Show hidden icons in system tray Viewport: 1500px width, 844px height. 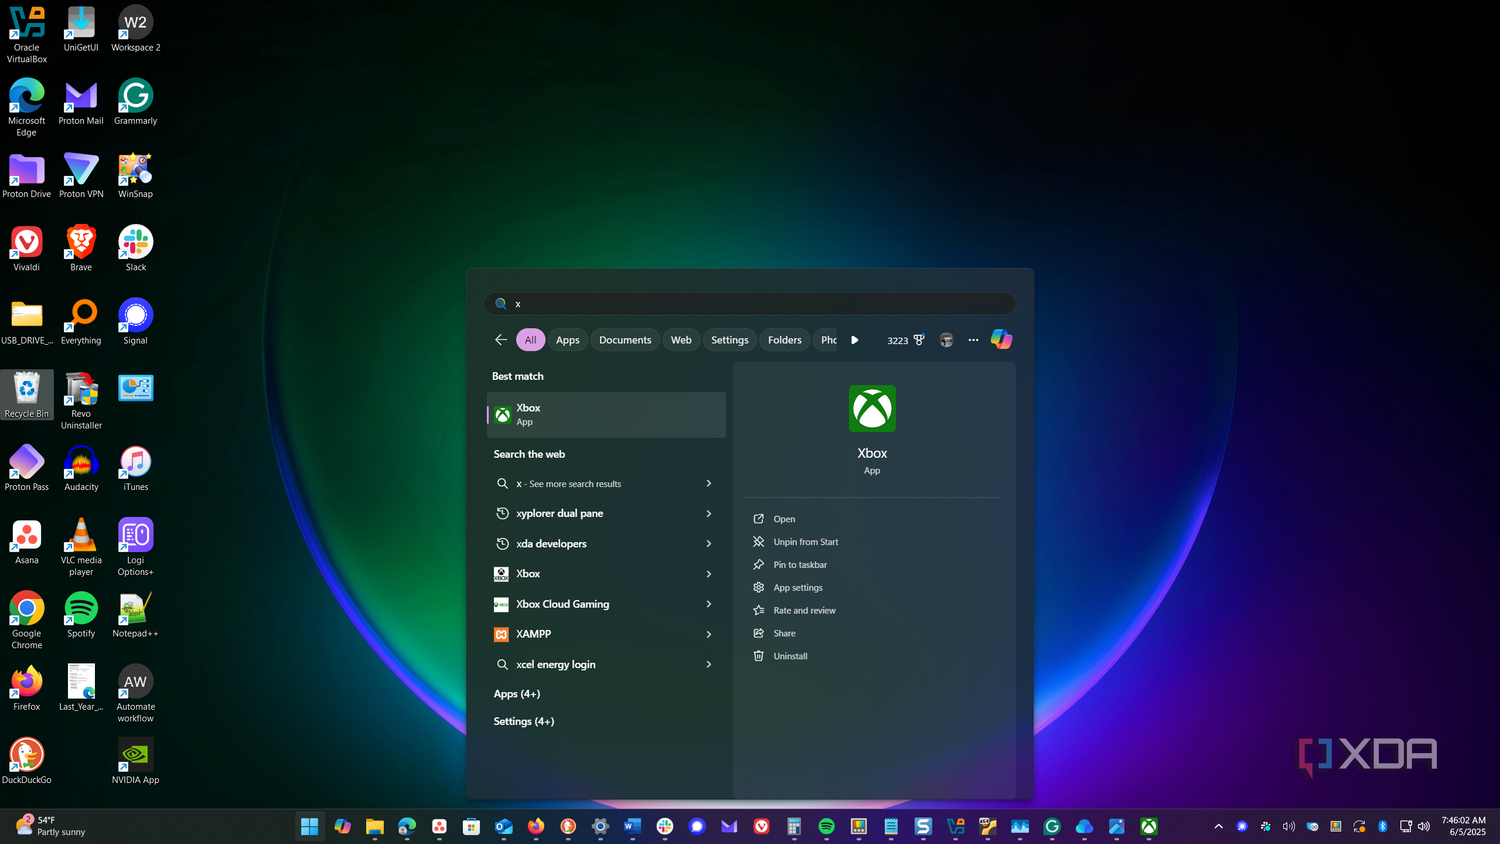pos(1218,826)
